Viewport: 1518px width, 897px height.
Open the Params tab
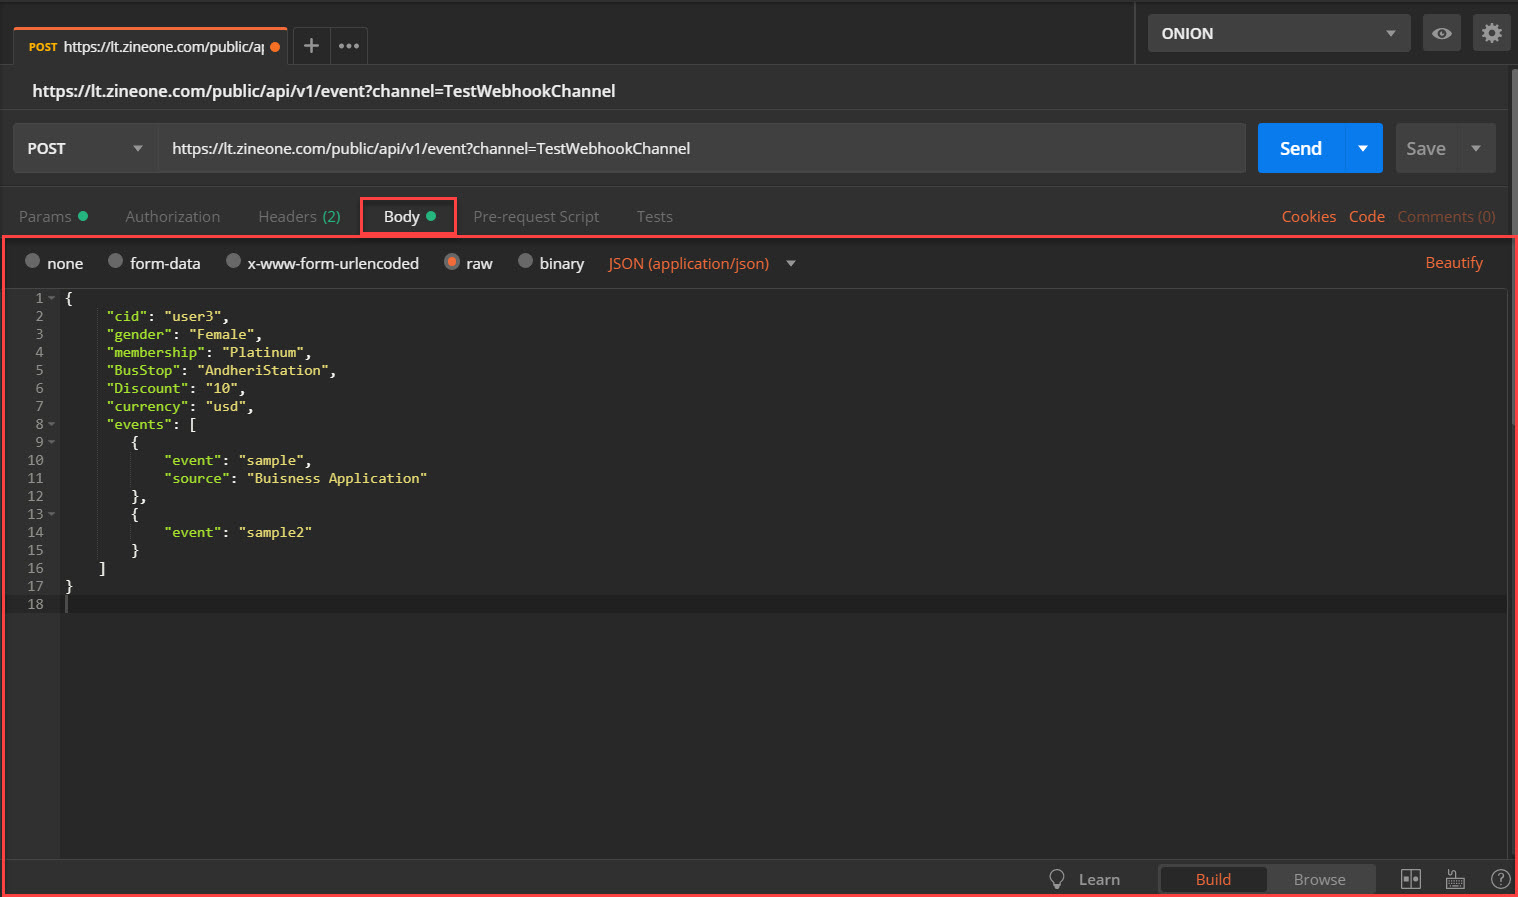pyautogui.click(x=53, y=216)
